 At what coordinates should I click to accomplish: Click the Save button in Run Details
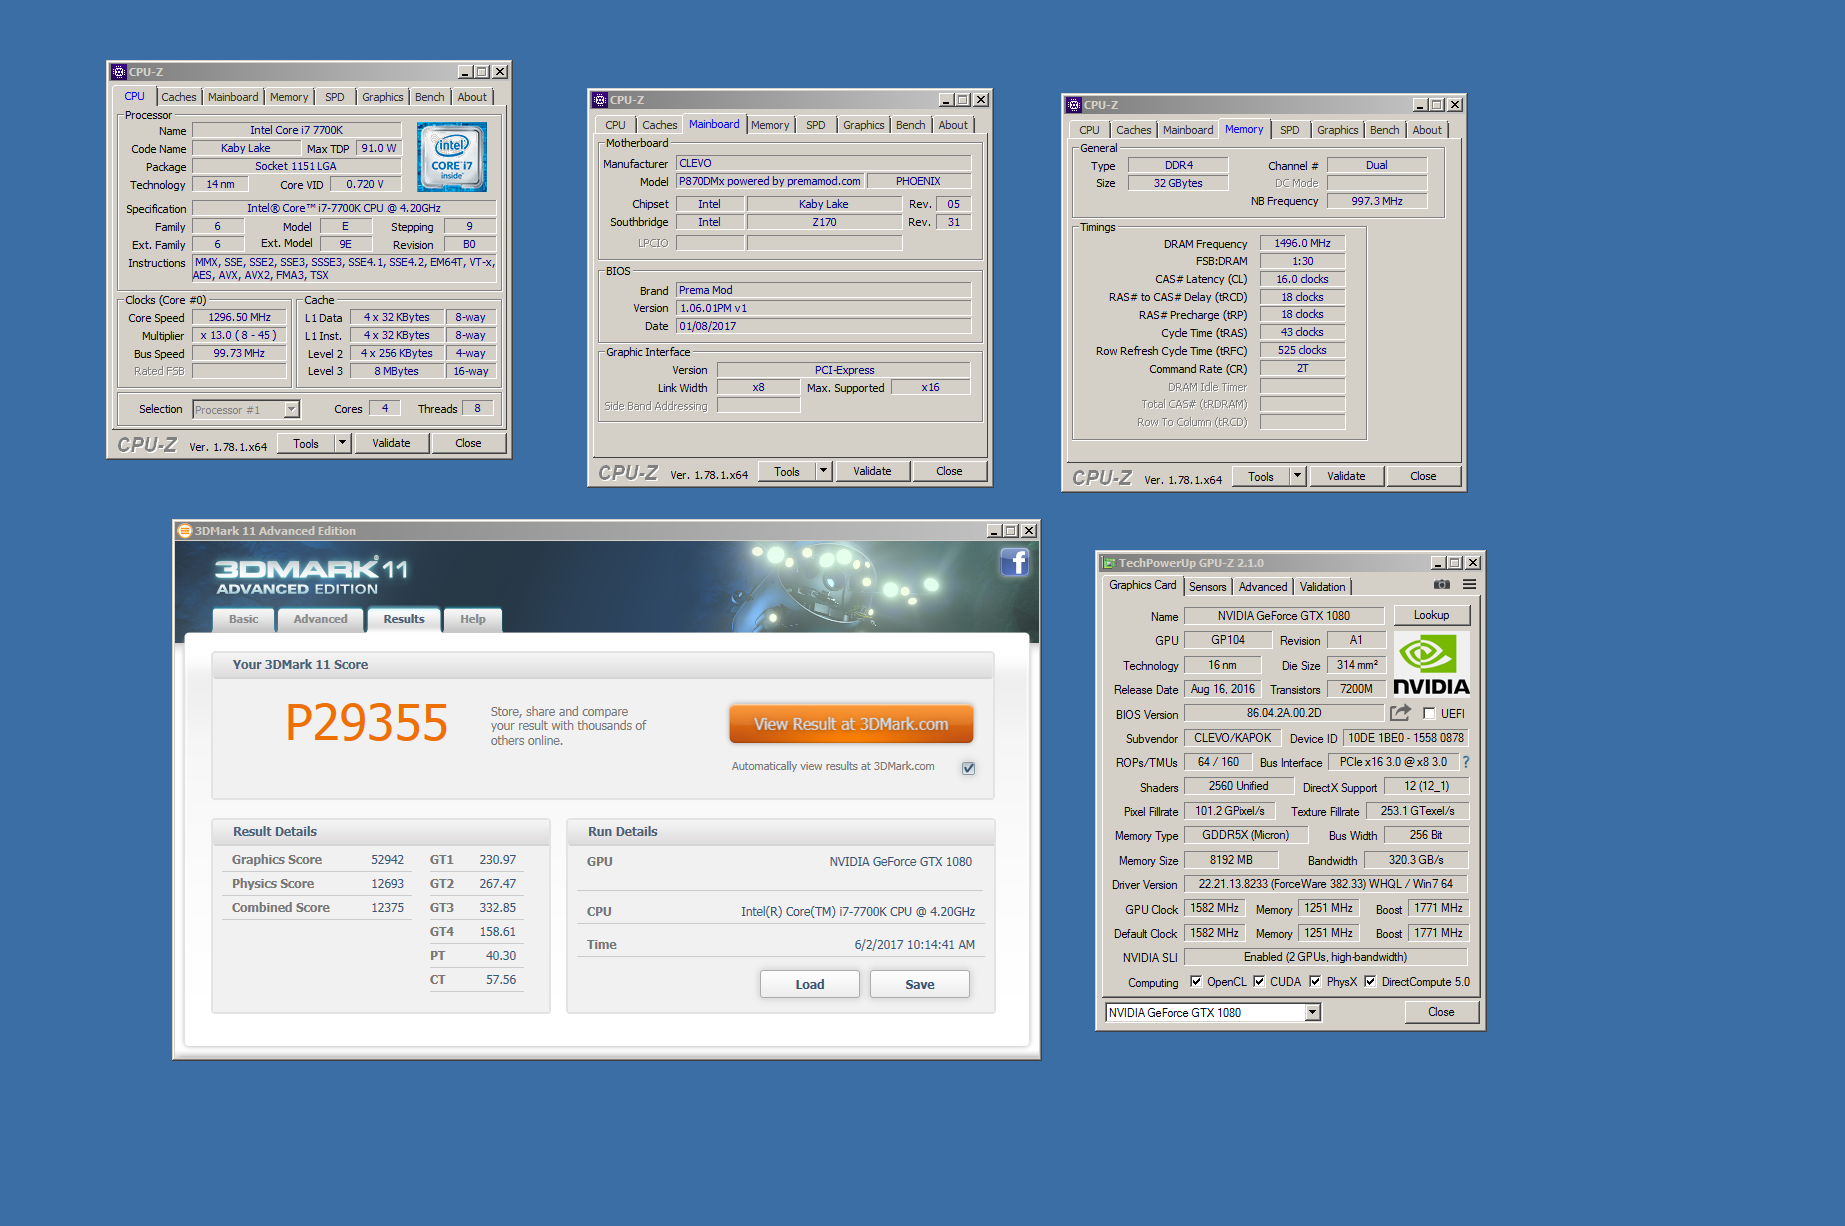click(920, 984)
